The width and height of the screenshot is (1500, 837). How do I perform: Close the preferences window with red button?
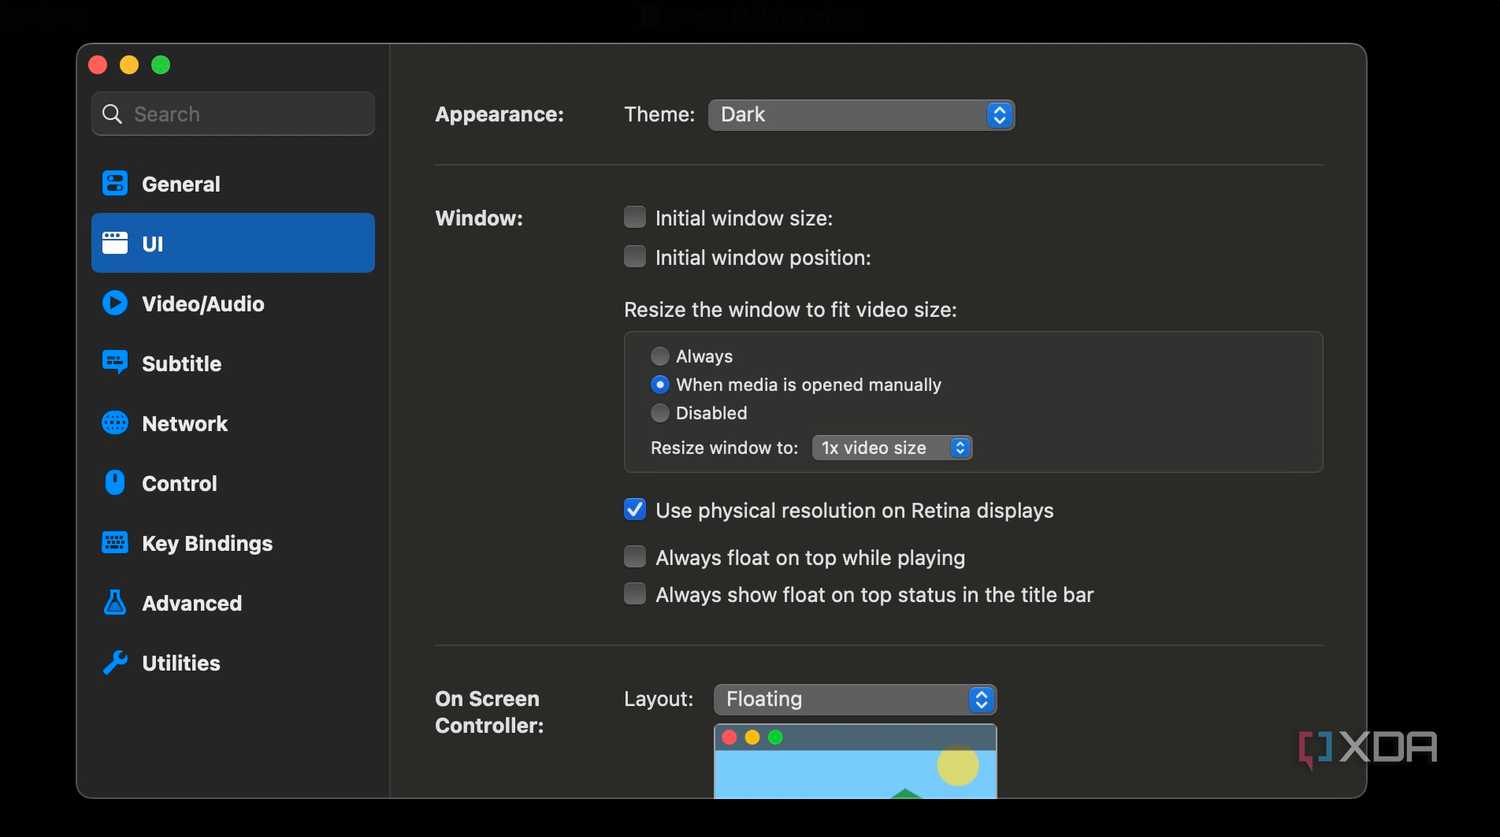click(x=98, y=65)
